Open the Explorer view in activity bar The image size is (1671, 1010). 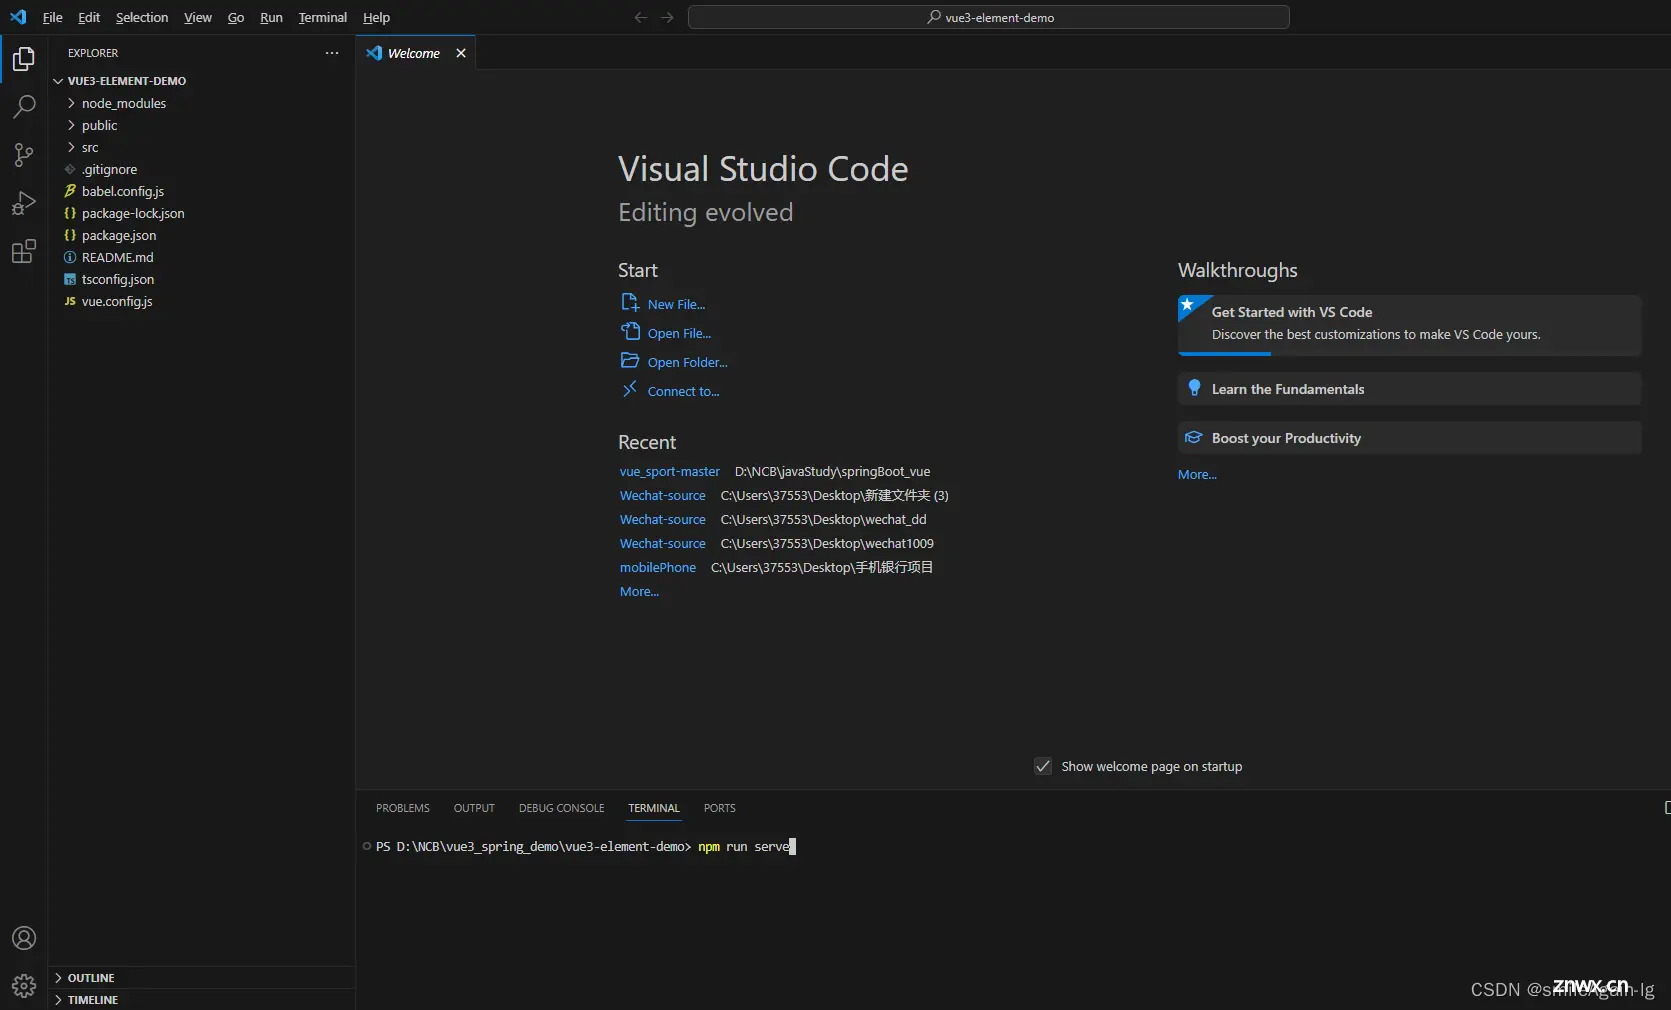(x=24, y=59)
